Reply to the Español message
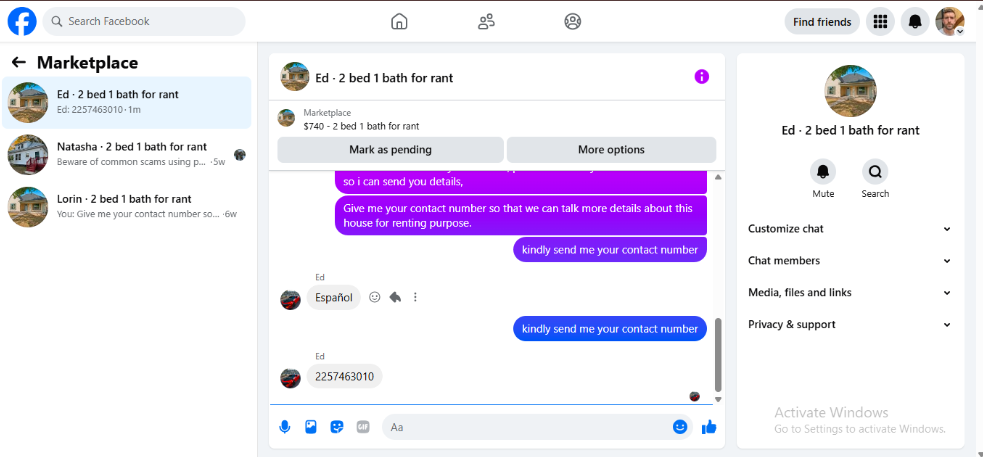This screenshot has width=983, height=457. click(395, 297)
